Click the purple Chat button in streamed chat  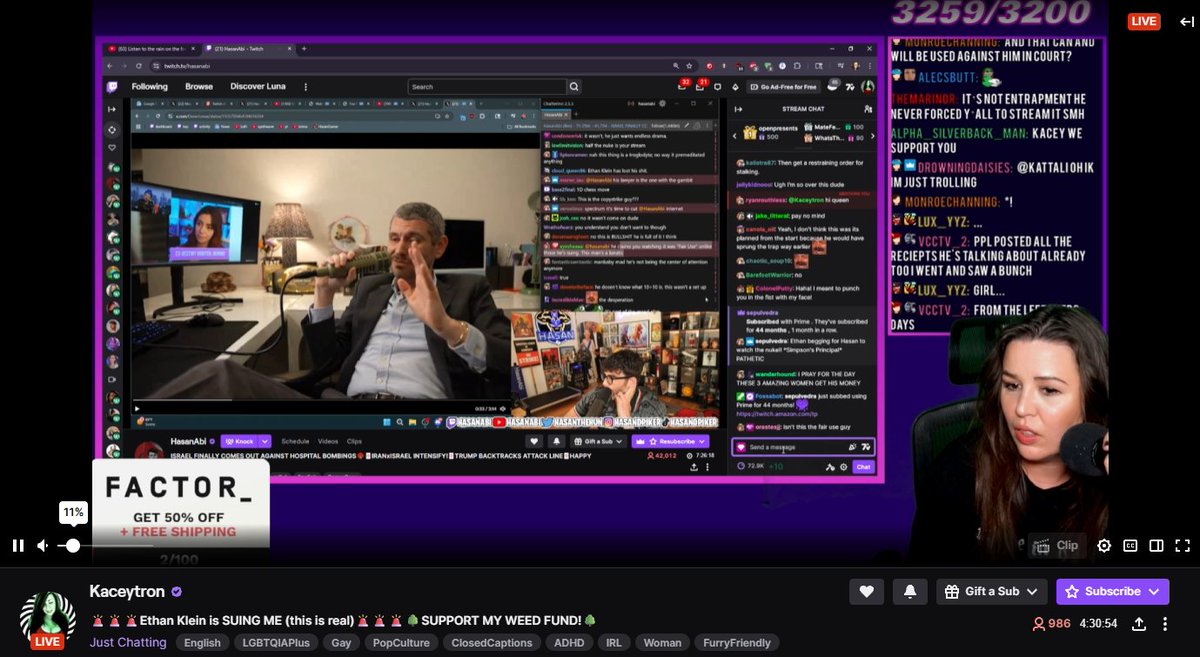pyautogui.click(x=863, y=466)
